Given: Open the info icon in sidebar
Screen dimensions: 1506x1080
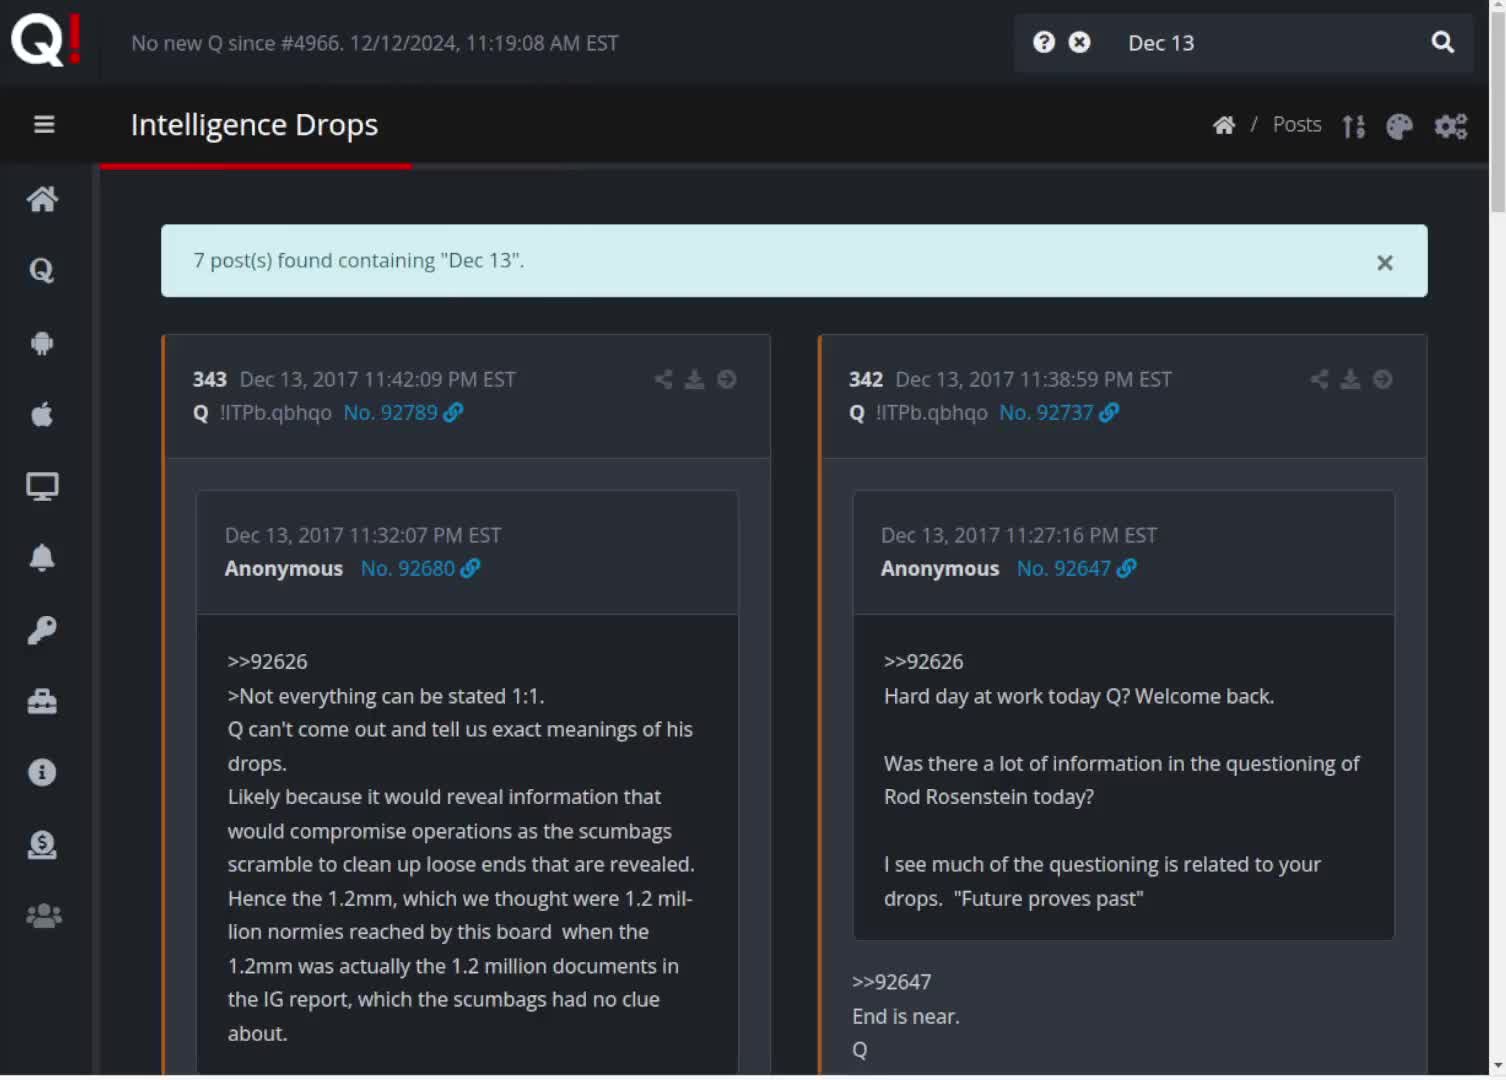Looking at the screenshot, I should point(42,773).
